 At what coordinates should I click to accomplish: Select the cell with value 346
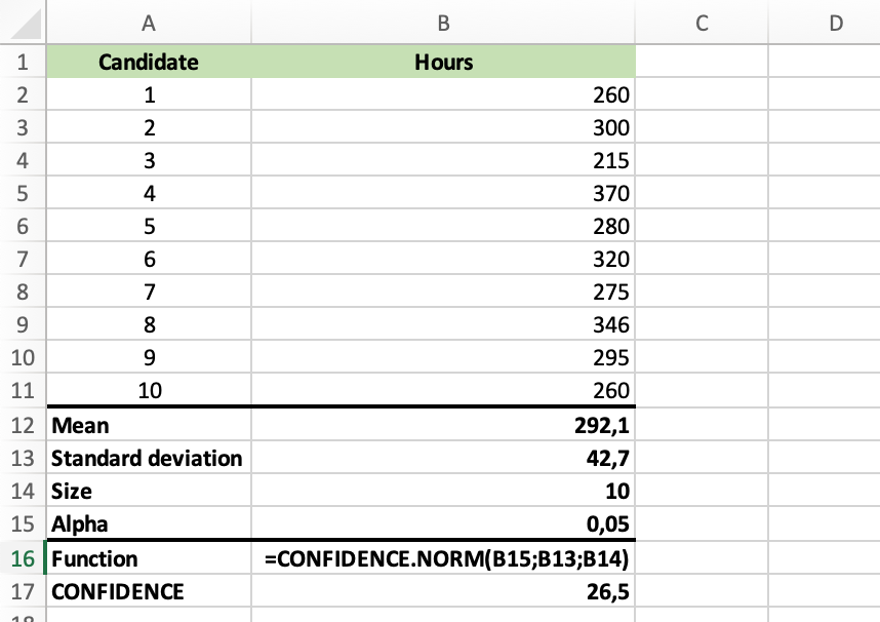pyautogui.click(x=443, y=325)
